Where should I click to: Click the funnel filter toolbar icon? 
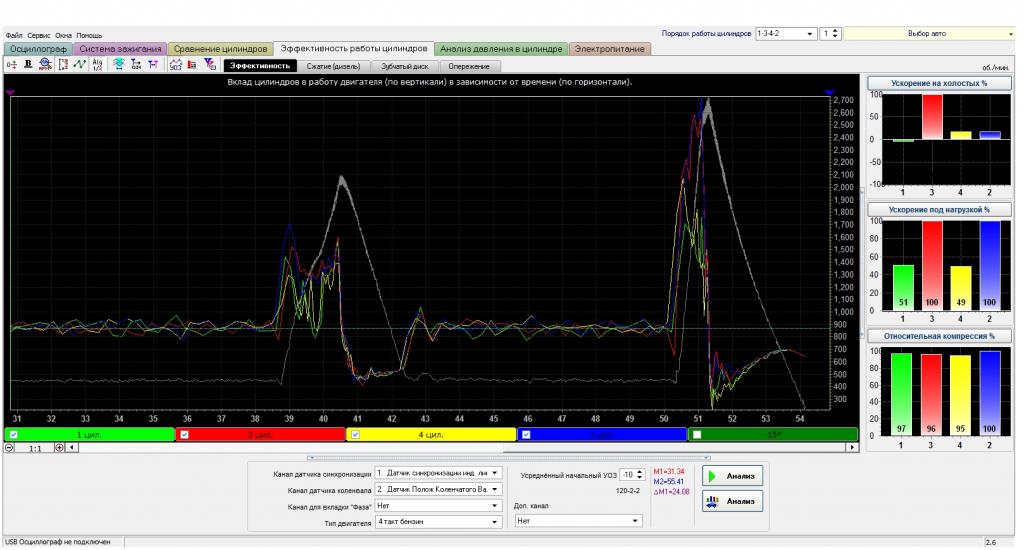tap(210, 65)
